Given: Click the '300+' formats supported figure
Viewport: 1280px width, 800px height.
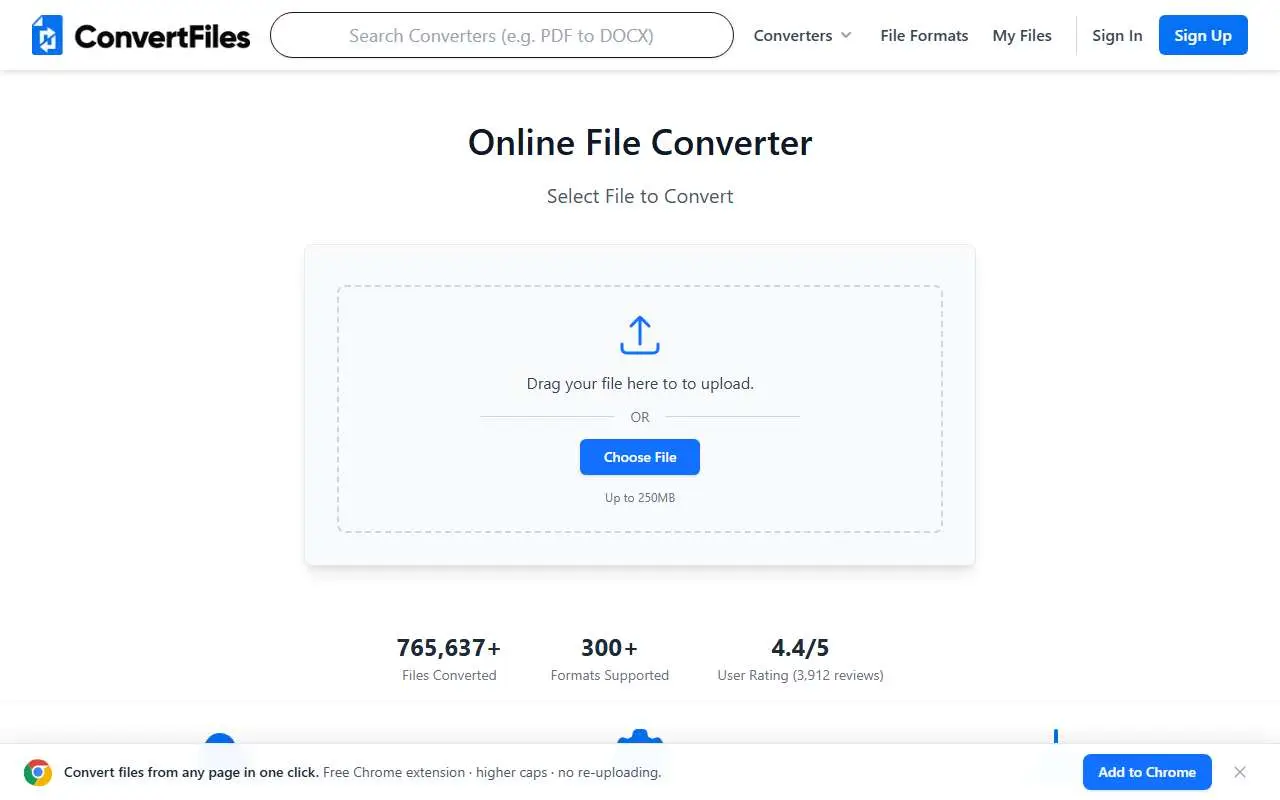Looking at the screenshot, I should coord(609,648).
